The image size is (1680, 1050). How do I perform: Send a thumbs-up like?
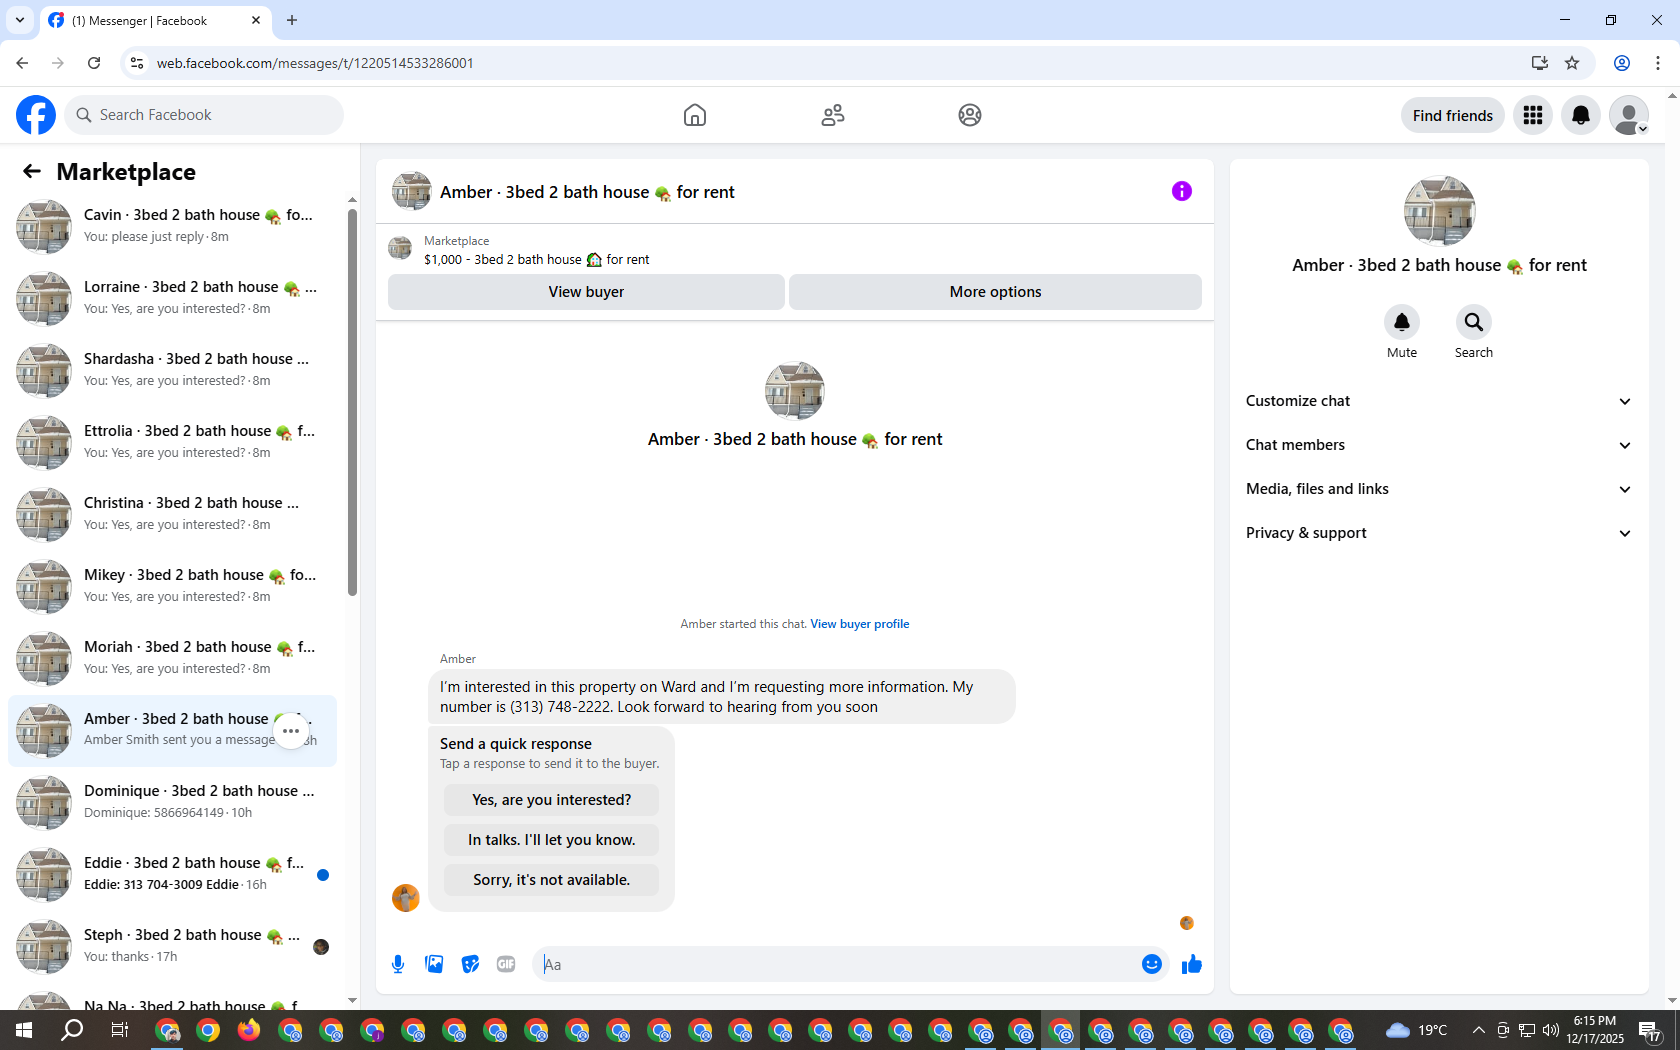pyautogui.click(x=1192, y=964)
